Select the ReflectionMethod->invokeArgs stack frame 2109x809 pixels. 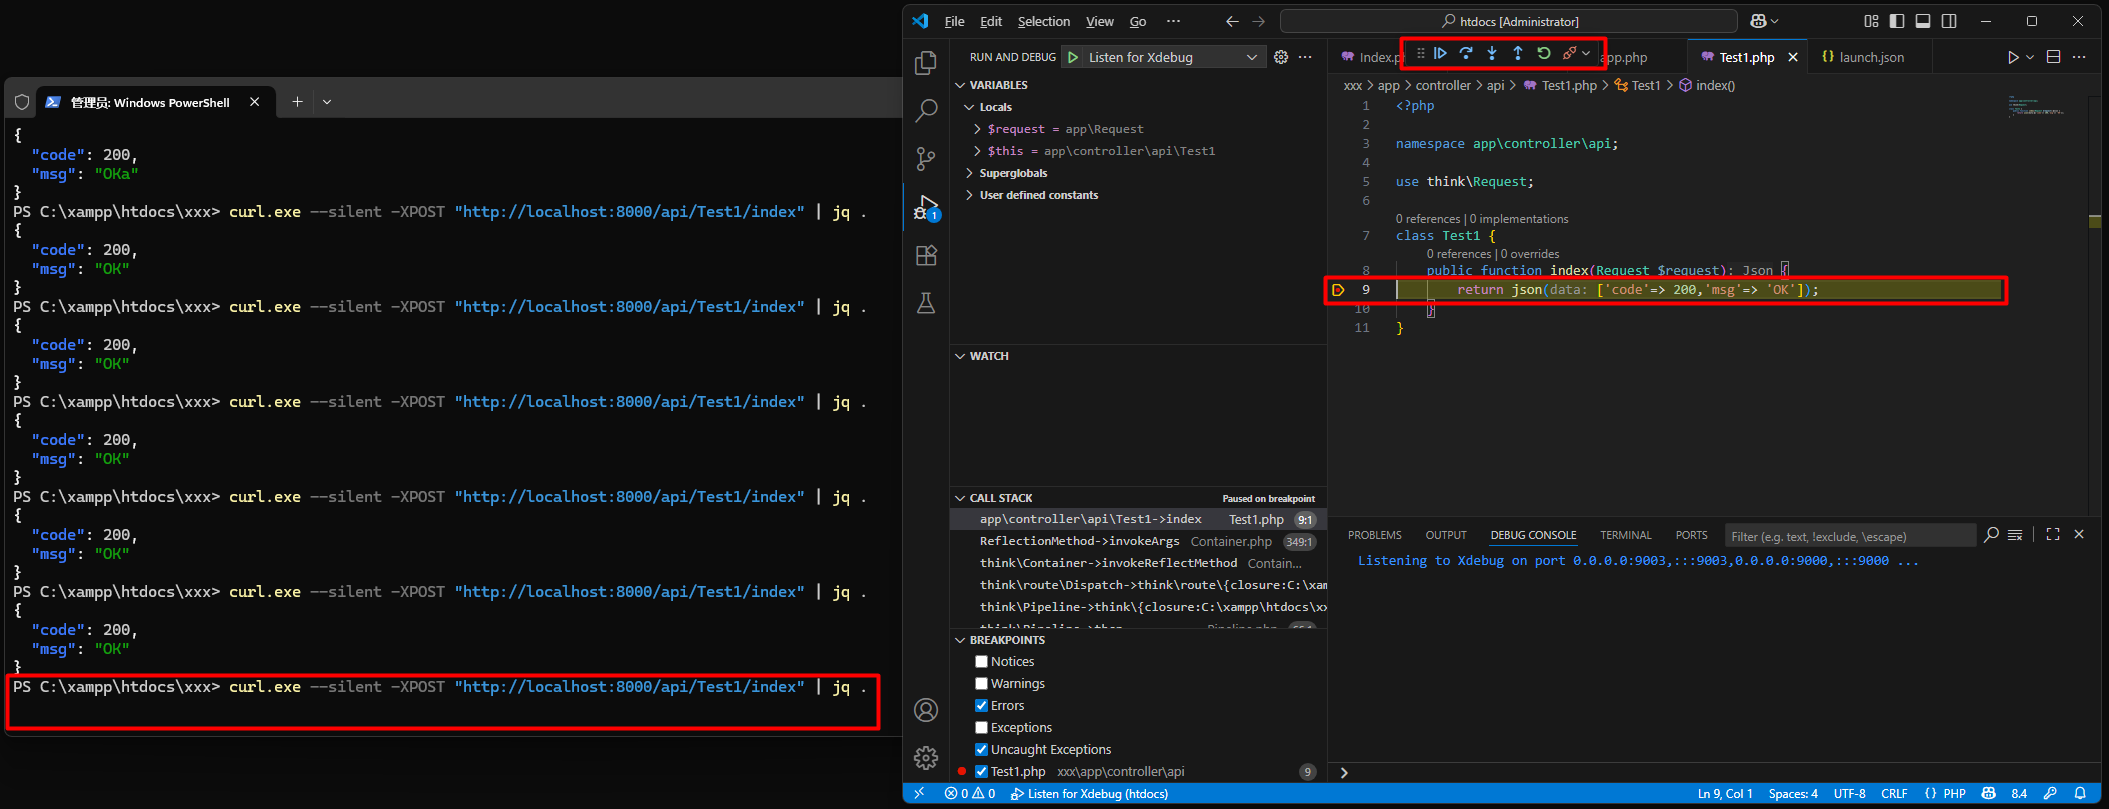[x=1138, y=541]
